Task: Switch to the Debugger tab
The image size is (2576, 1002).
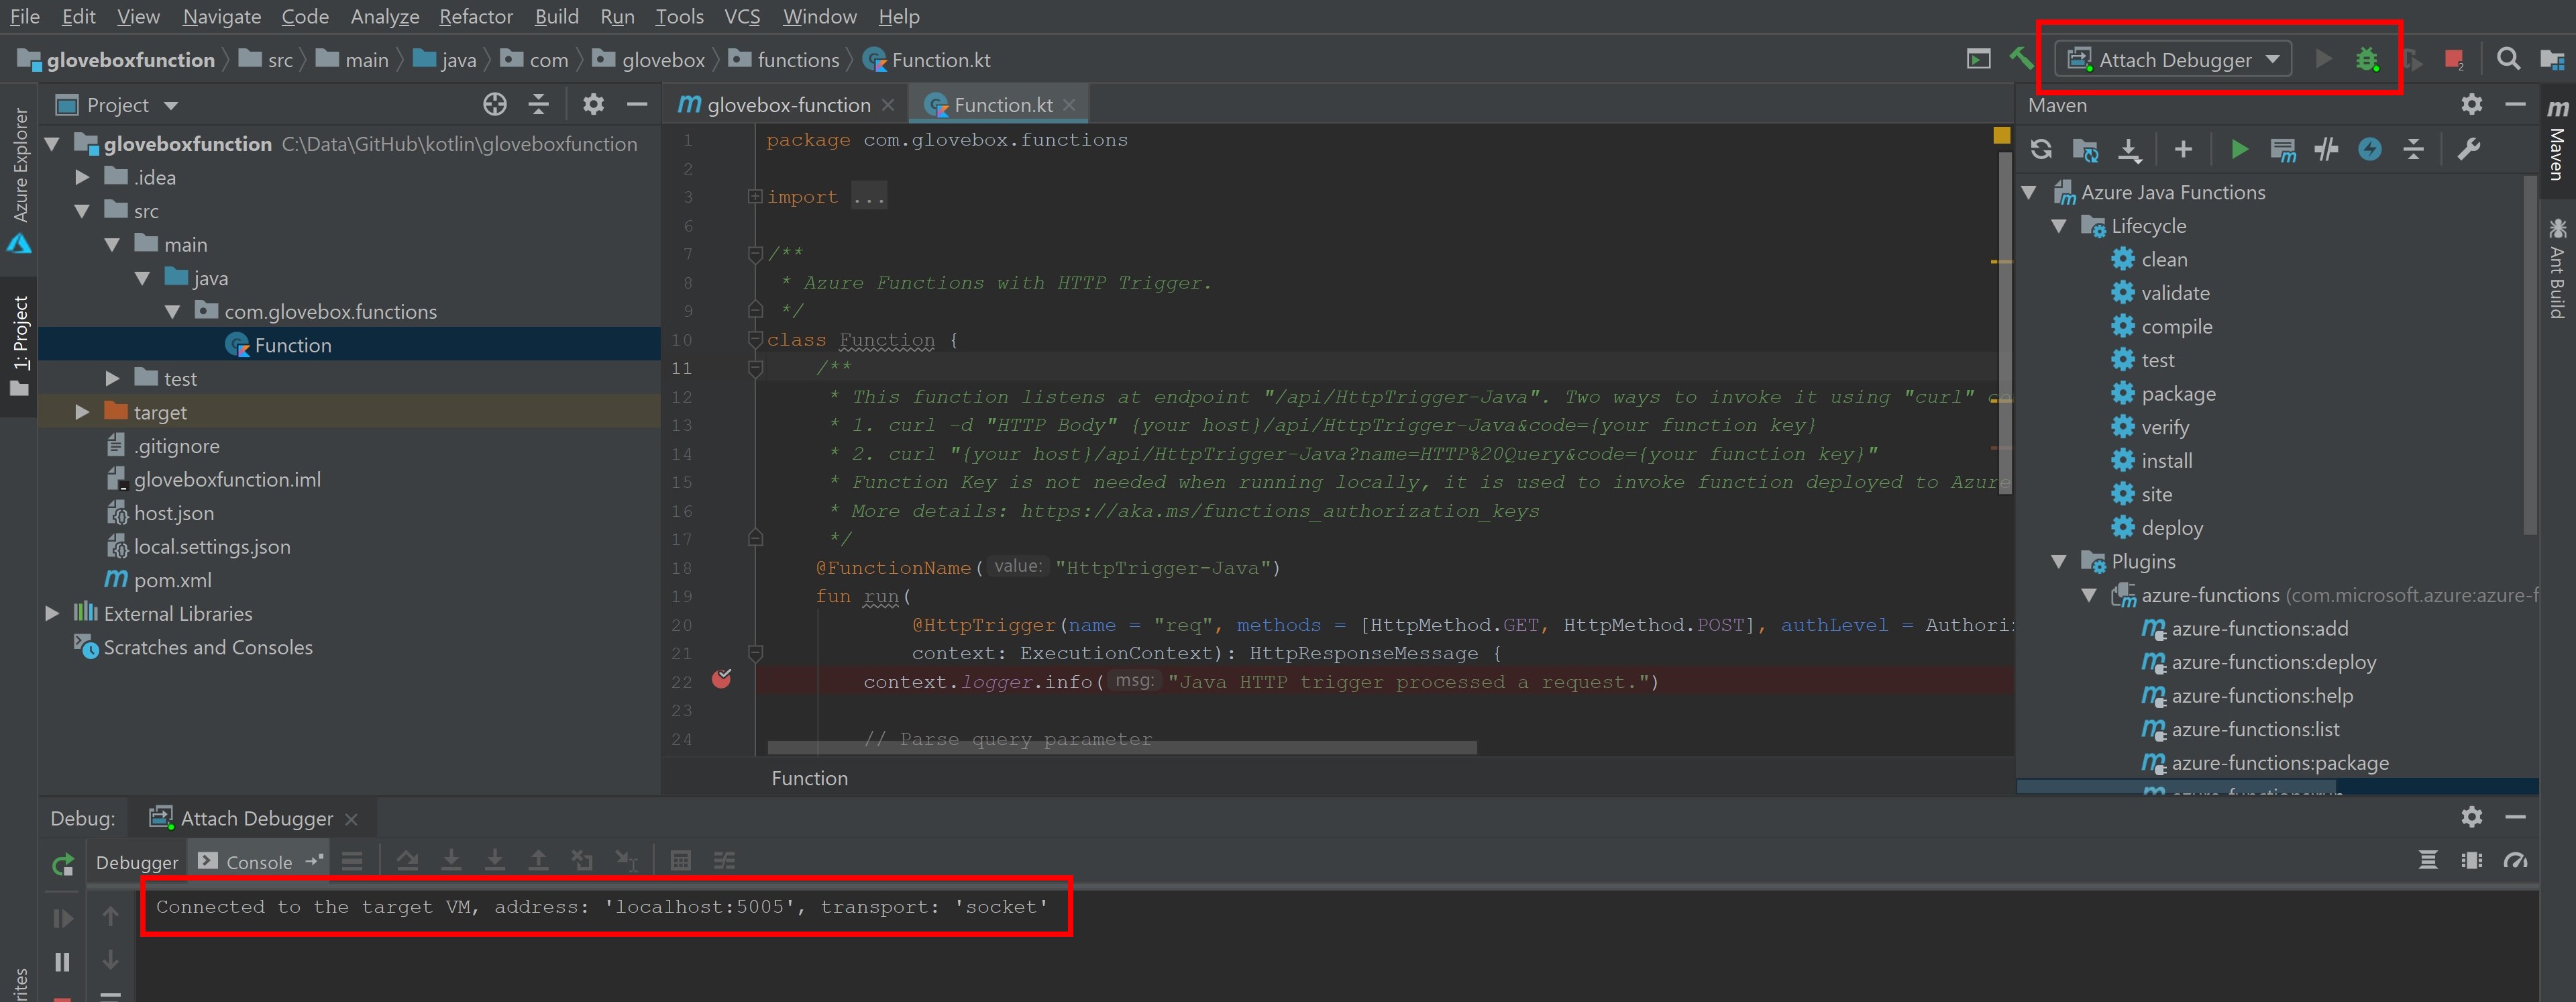Action: coord(137,862)
